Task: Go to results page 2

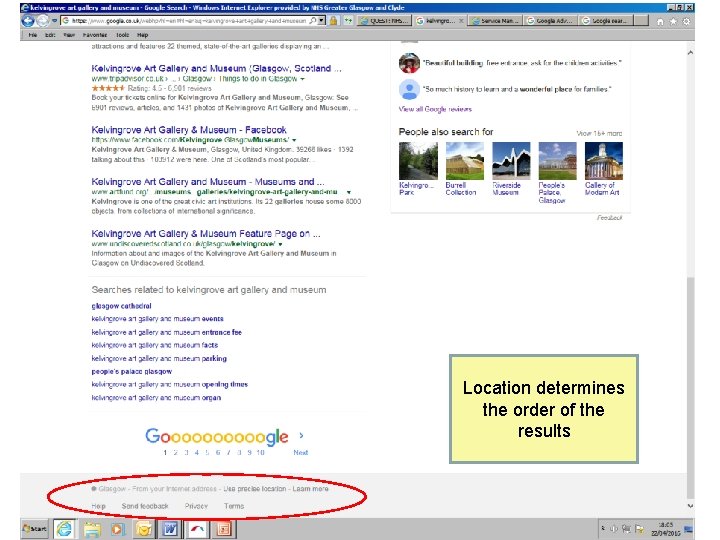Action: coord(175,452)
